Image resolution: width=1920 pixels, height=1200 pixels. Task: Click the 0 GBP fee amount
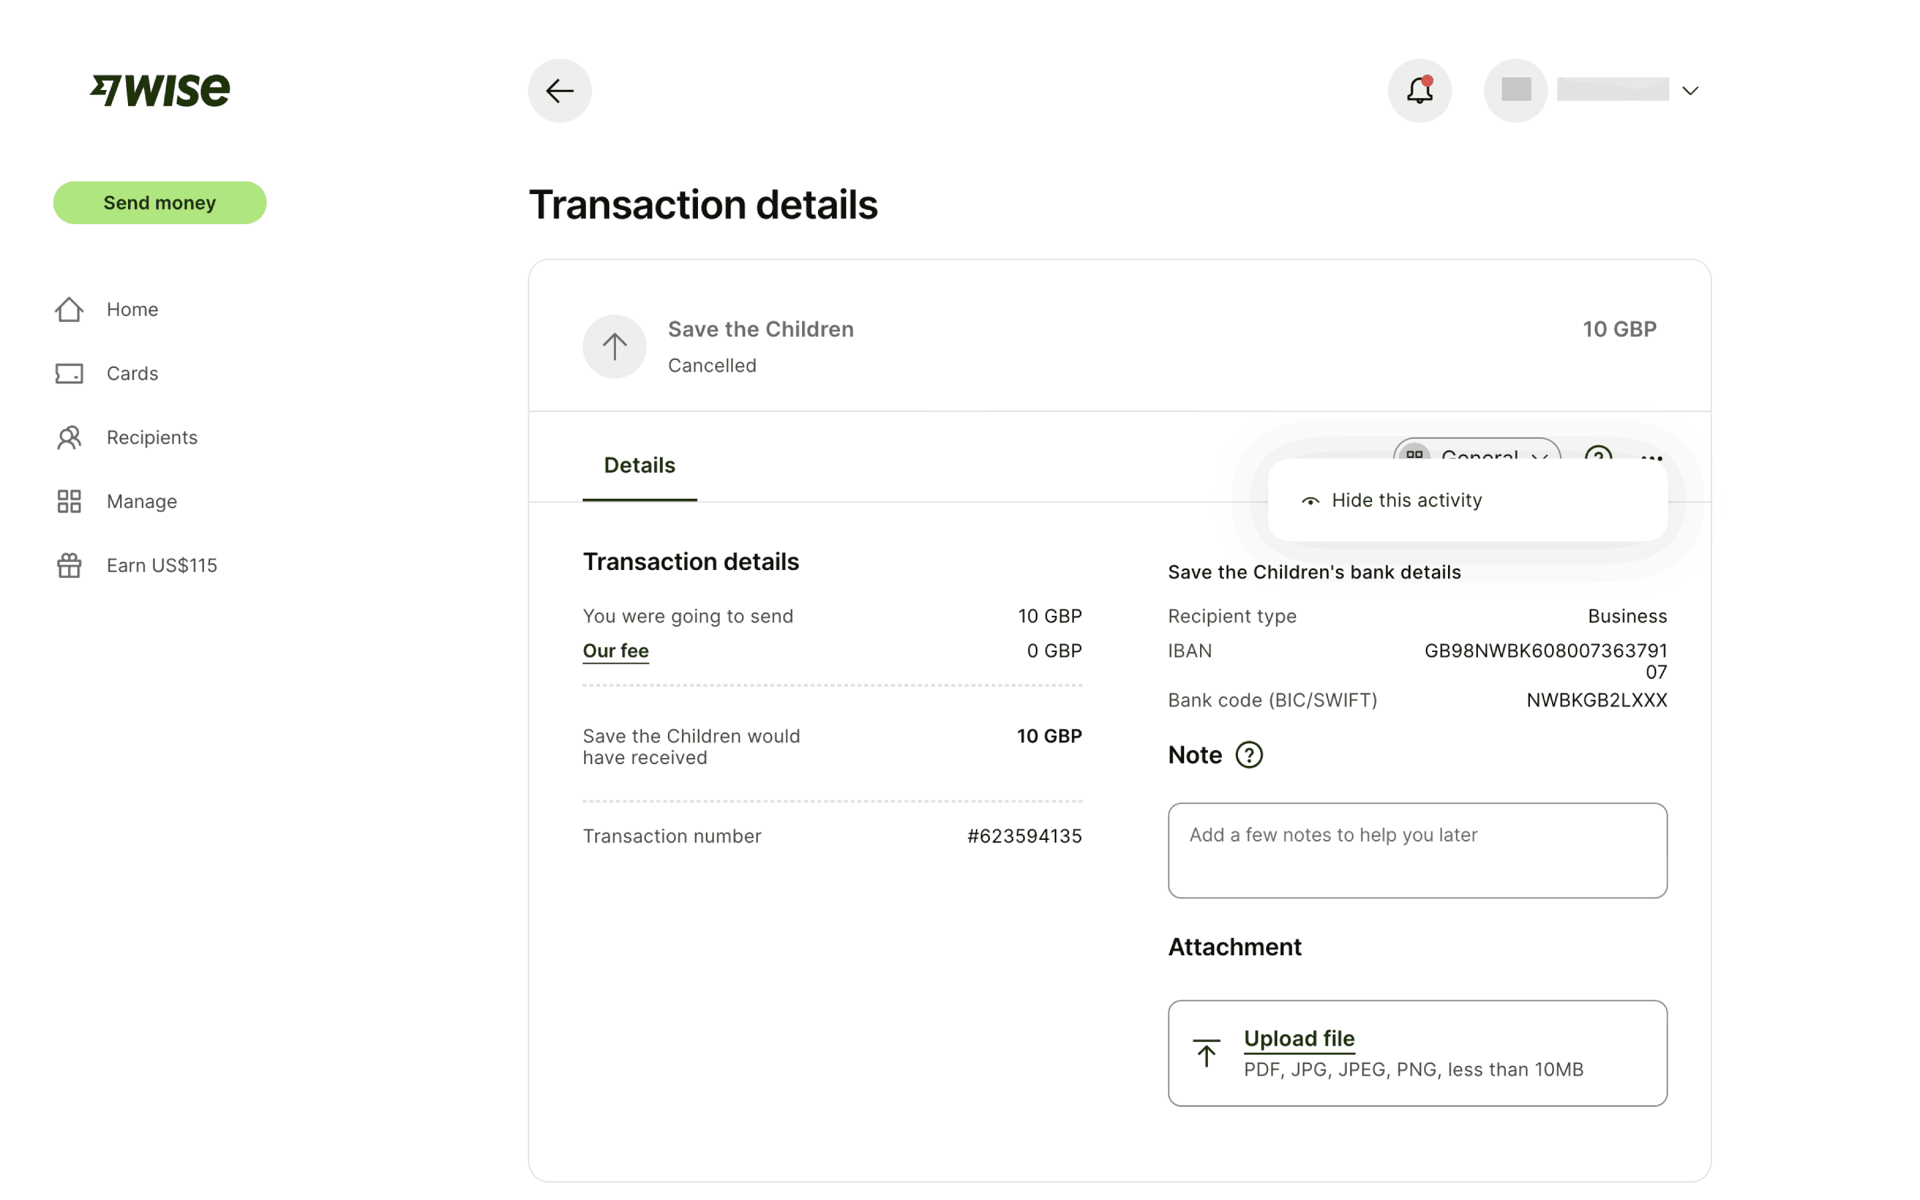(1054, 651)
